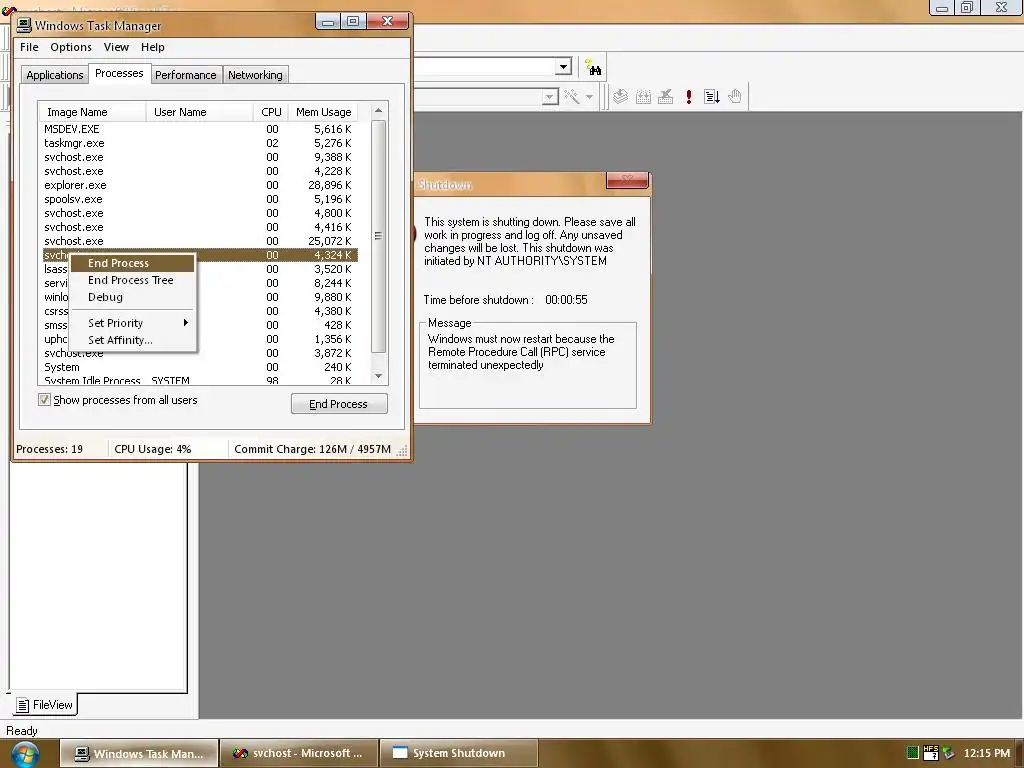Close the Shutdown dialog
This screenshot has width=1024, height=768.
[627, 180]
